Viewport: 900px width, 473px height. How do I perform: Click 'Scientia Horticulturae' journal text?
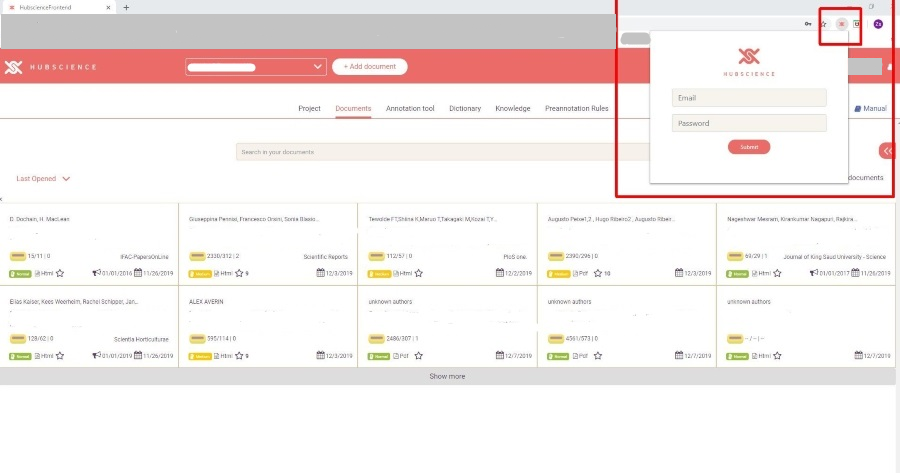click(141, 339)
